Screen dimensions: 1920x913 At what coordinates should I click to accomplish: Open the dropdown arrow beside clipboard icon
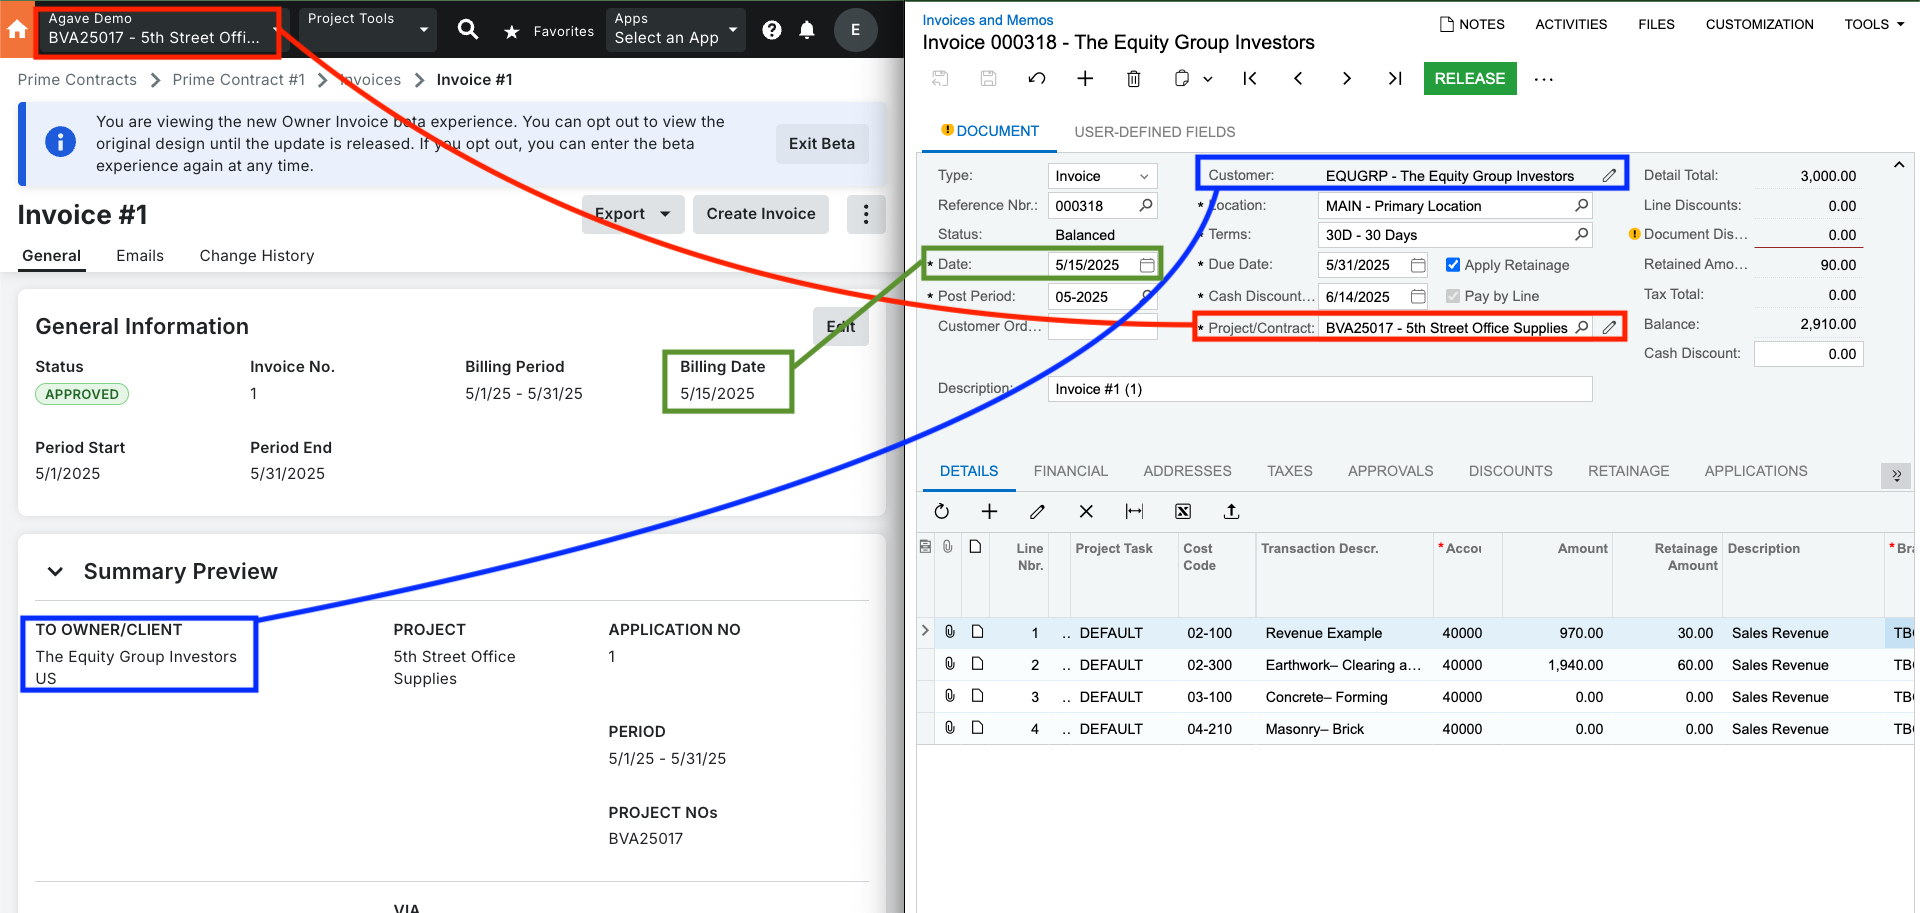[x=1208, y=79]
